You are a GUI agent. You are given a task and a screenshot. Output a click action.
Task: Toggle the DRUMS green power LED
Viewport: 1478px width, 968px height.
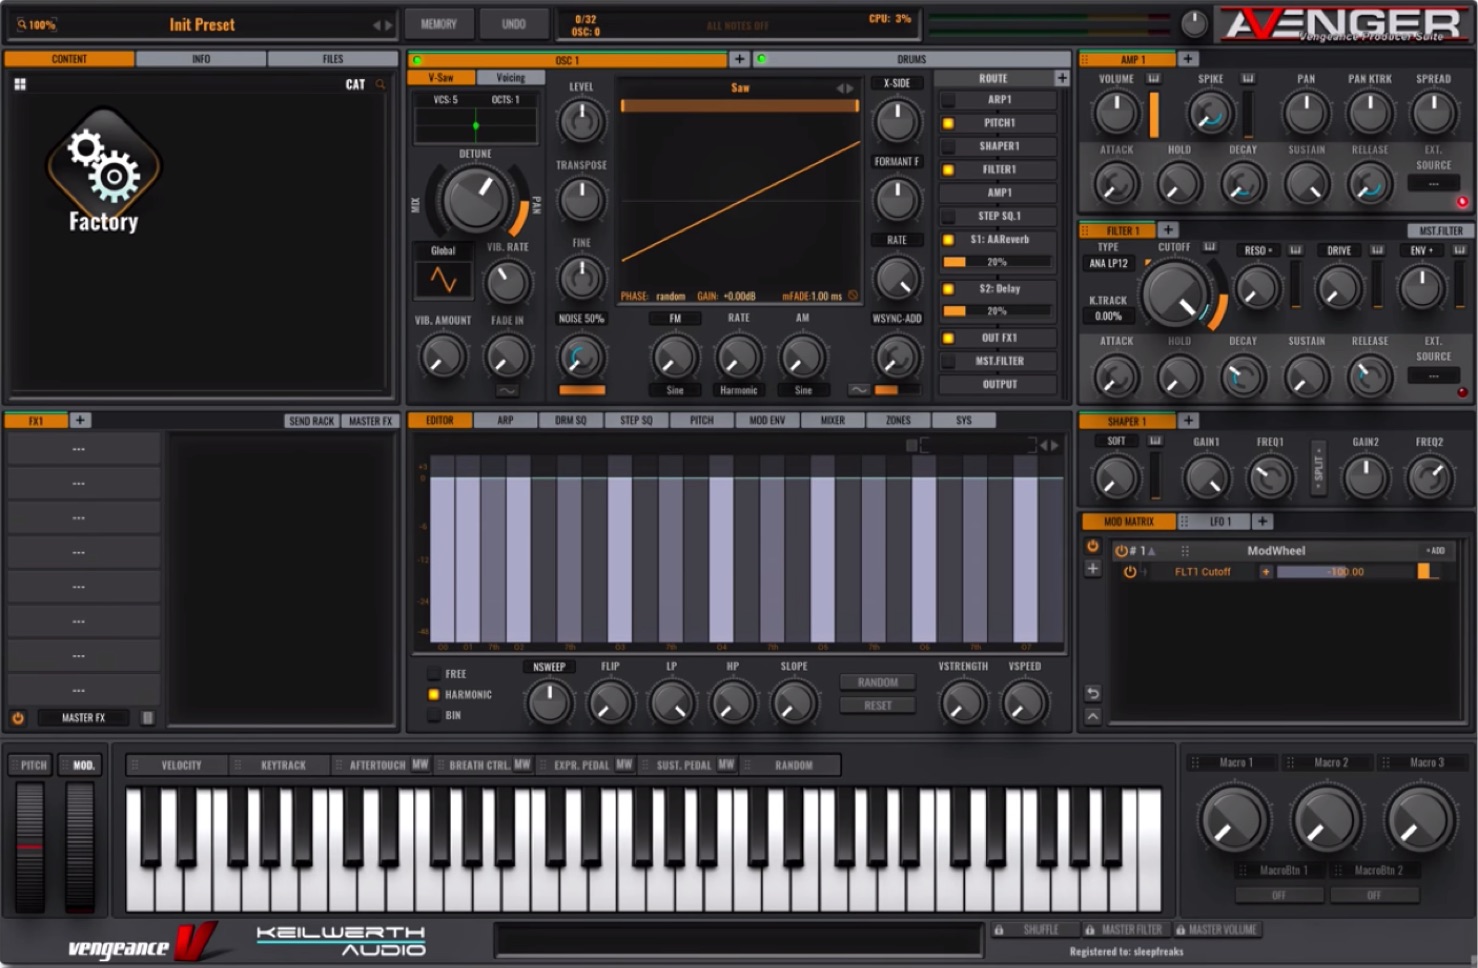click(x=761, y=60)
